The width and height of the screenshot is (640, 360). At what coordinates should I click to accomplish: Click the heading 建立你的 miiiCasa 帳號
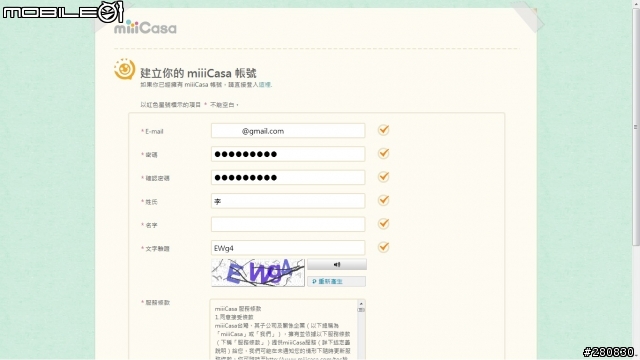tap(198, 73)
